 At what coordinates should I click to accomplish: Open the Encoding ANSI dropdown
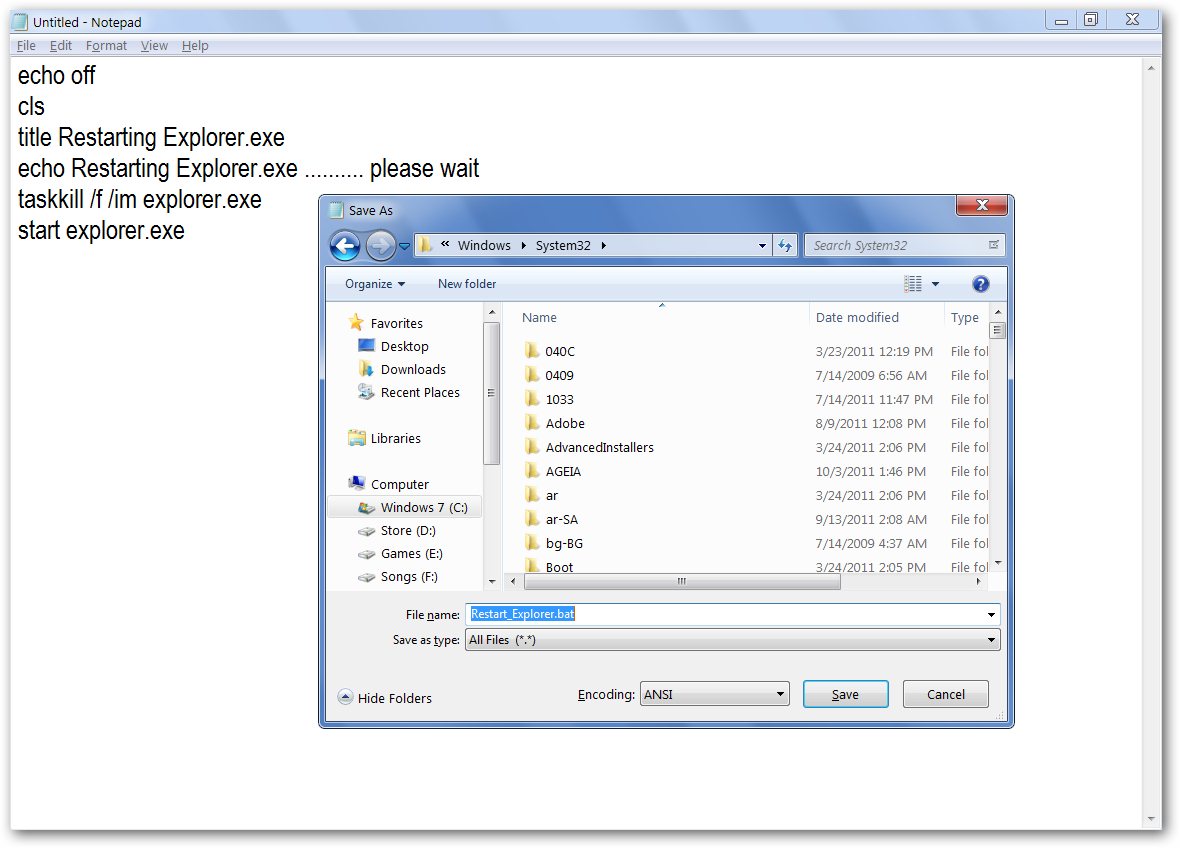pos(714,694)
